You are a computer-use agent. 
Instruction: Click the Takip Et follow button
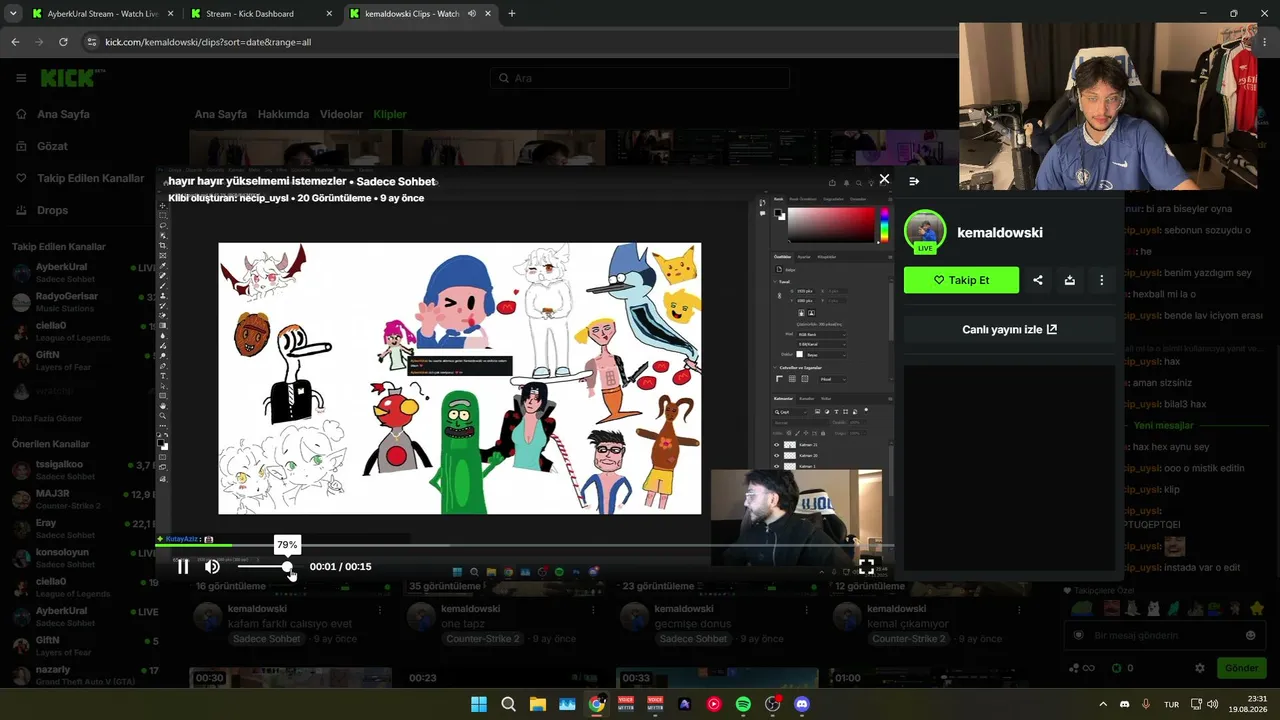tap(961, 280)
